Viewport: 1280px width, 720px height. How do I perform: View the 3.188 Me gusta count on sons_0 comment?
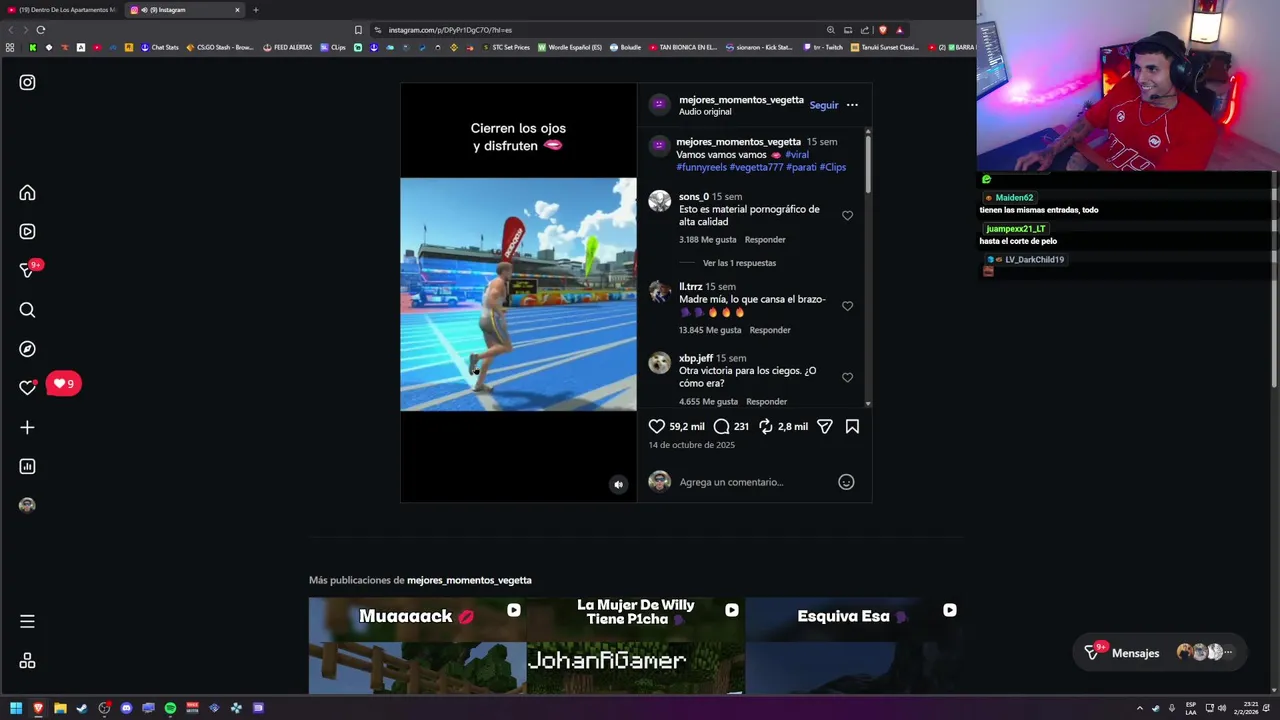707,240
